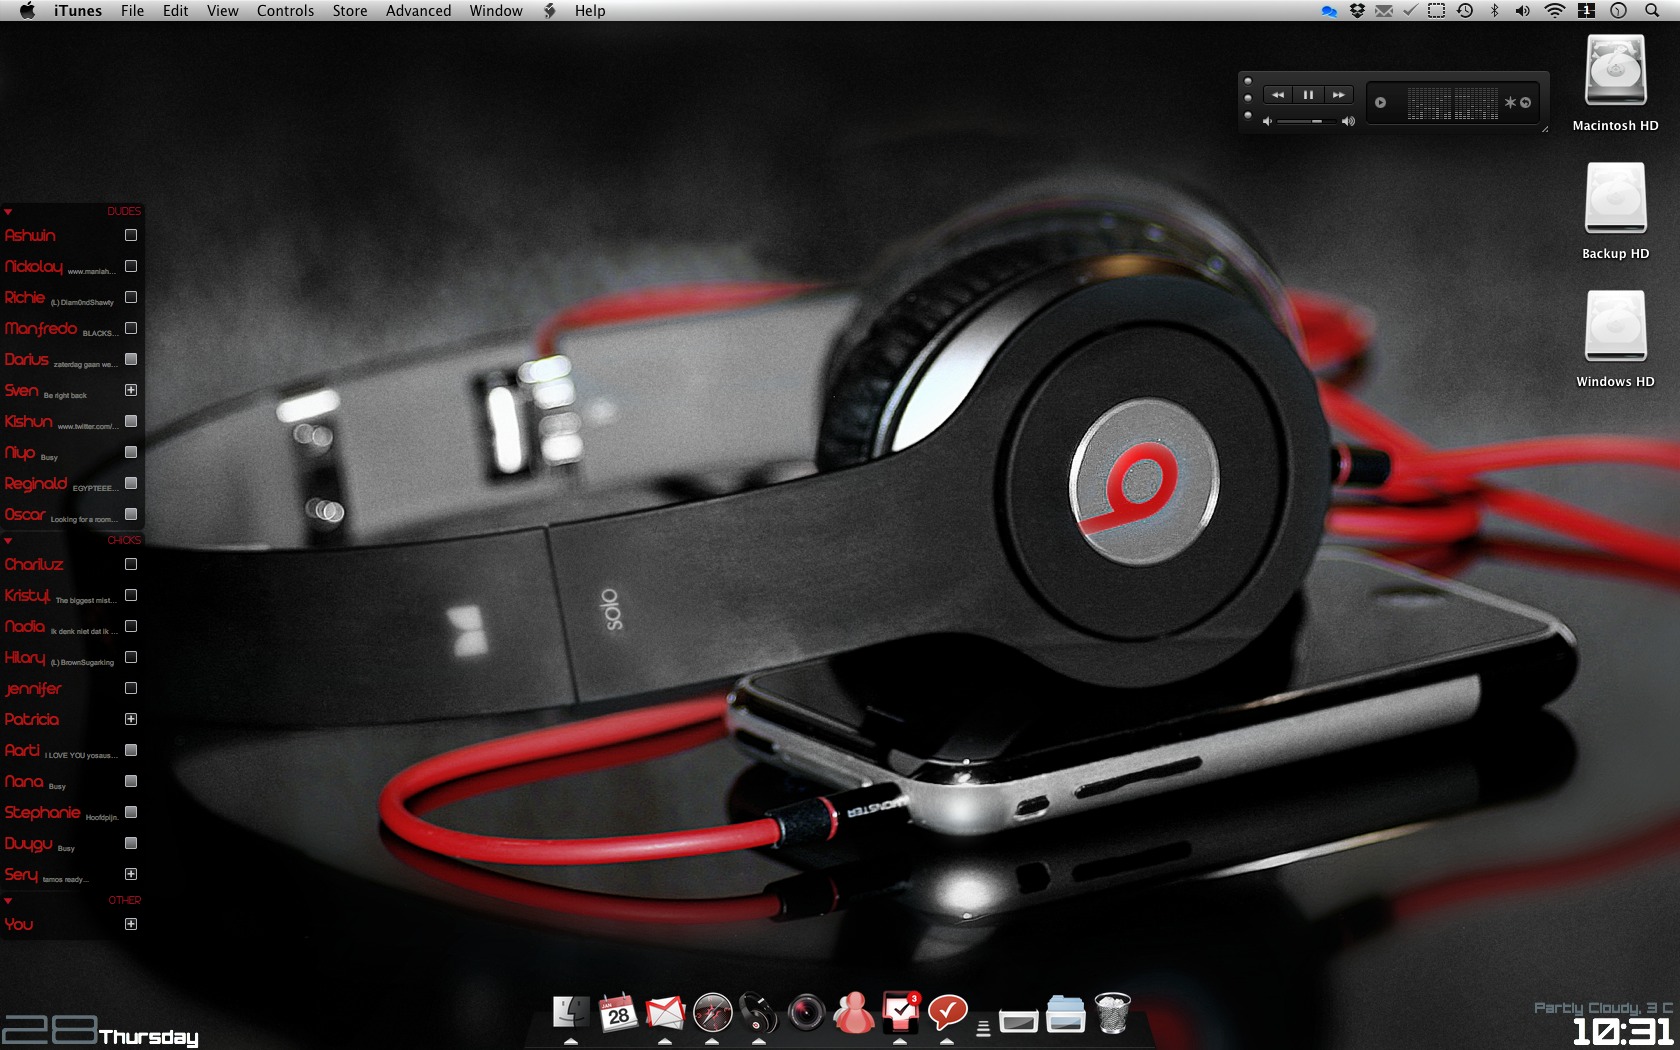Screen dimensions: 1680x1050
Task: Adjust the mini player volume slider
Action: coord(1308,121)
